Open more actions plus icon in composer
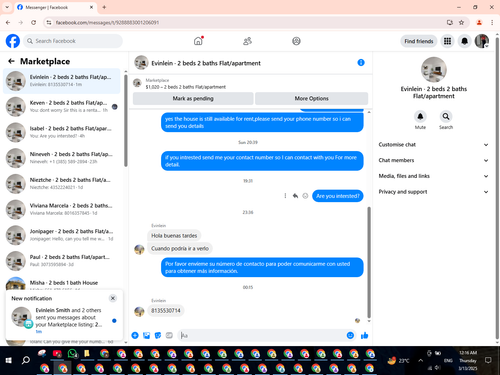 135,335
